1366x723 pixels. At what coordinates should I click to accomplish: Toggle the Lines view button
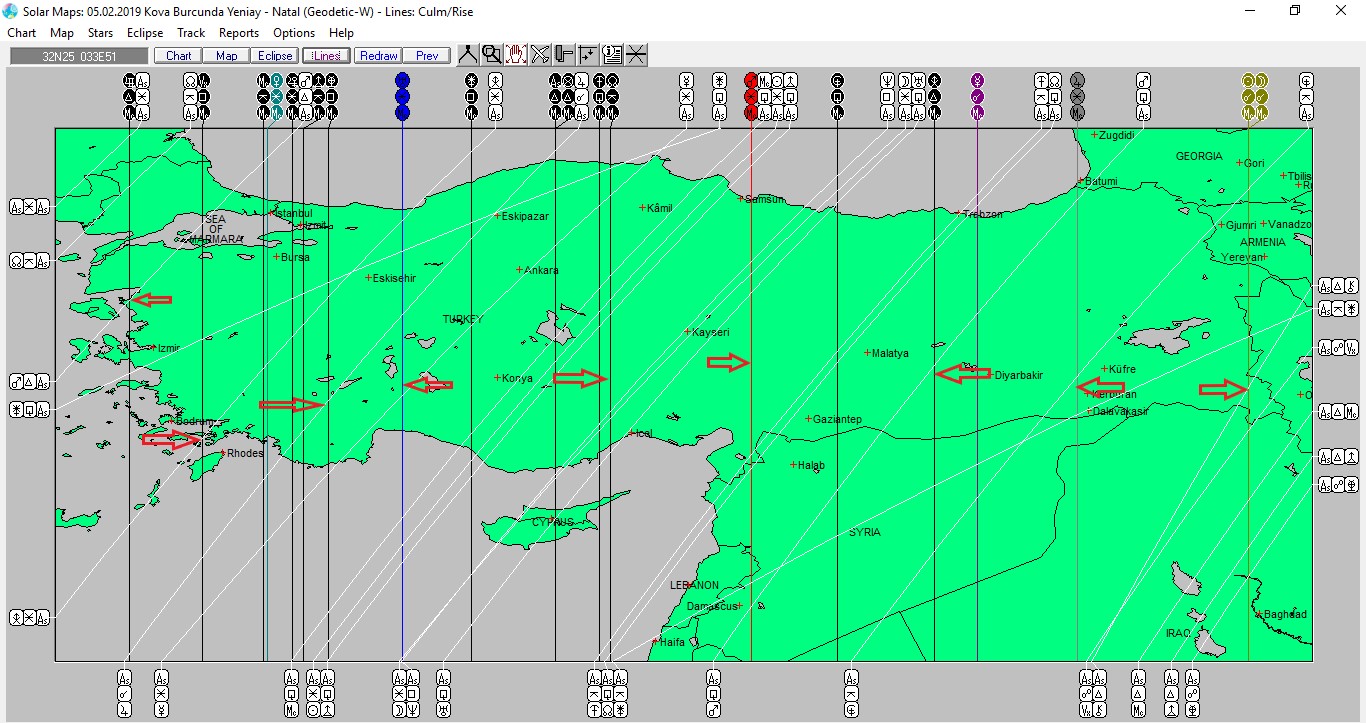point(326,56)
